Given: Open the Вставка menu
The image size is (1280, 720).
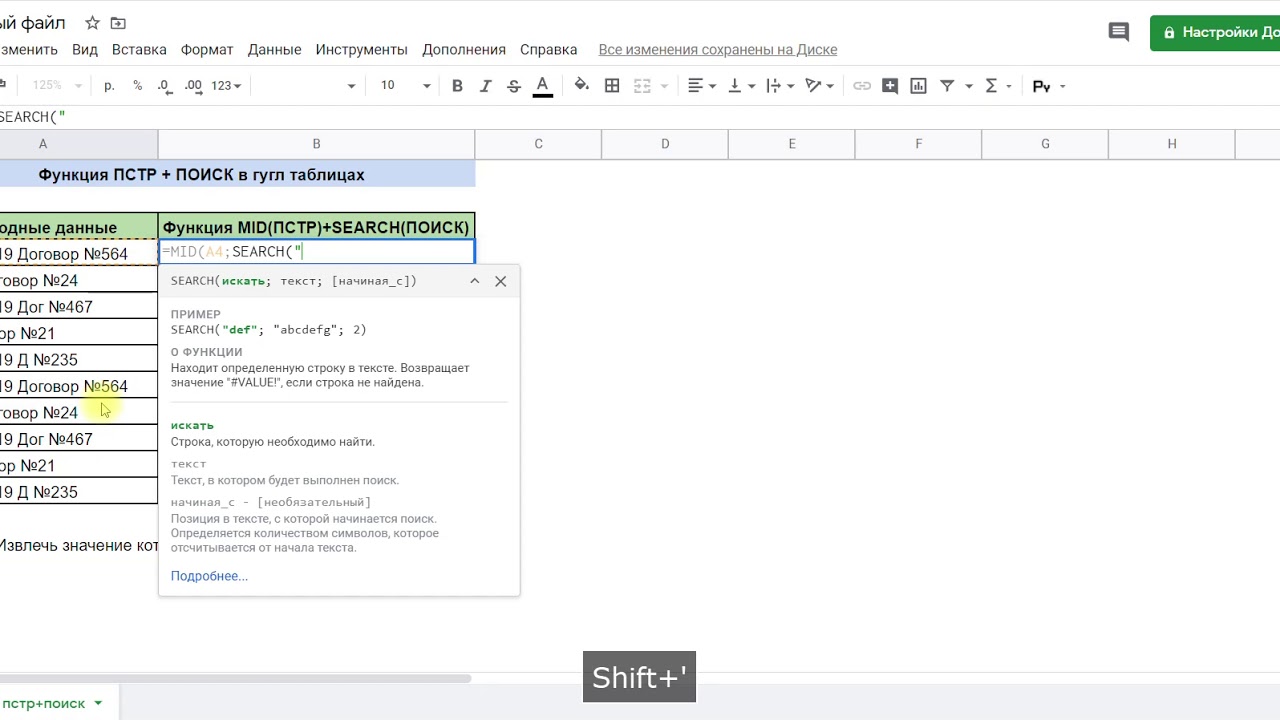Looking at the screenshot, I should pyautogui.click(x=139, y=49).
